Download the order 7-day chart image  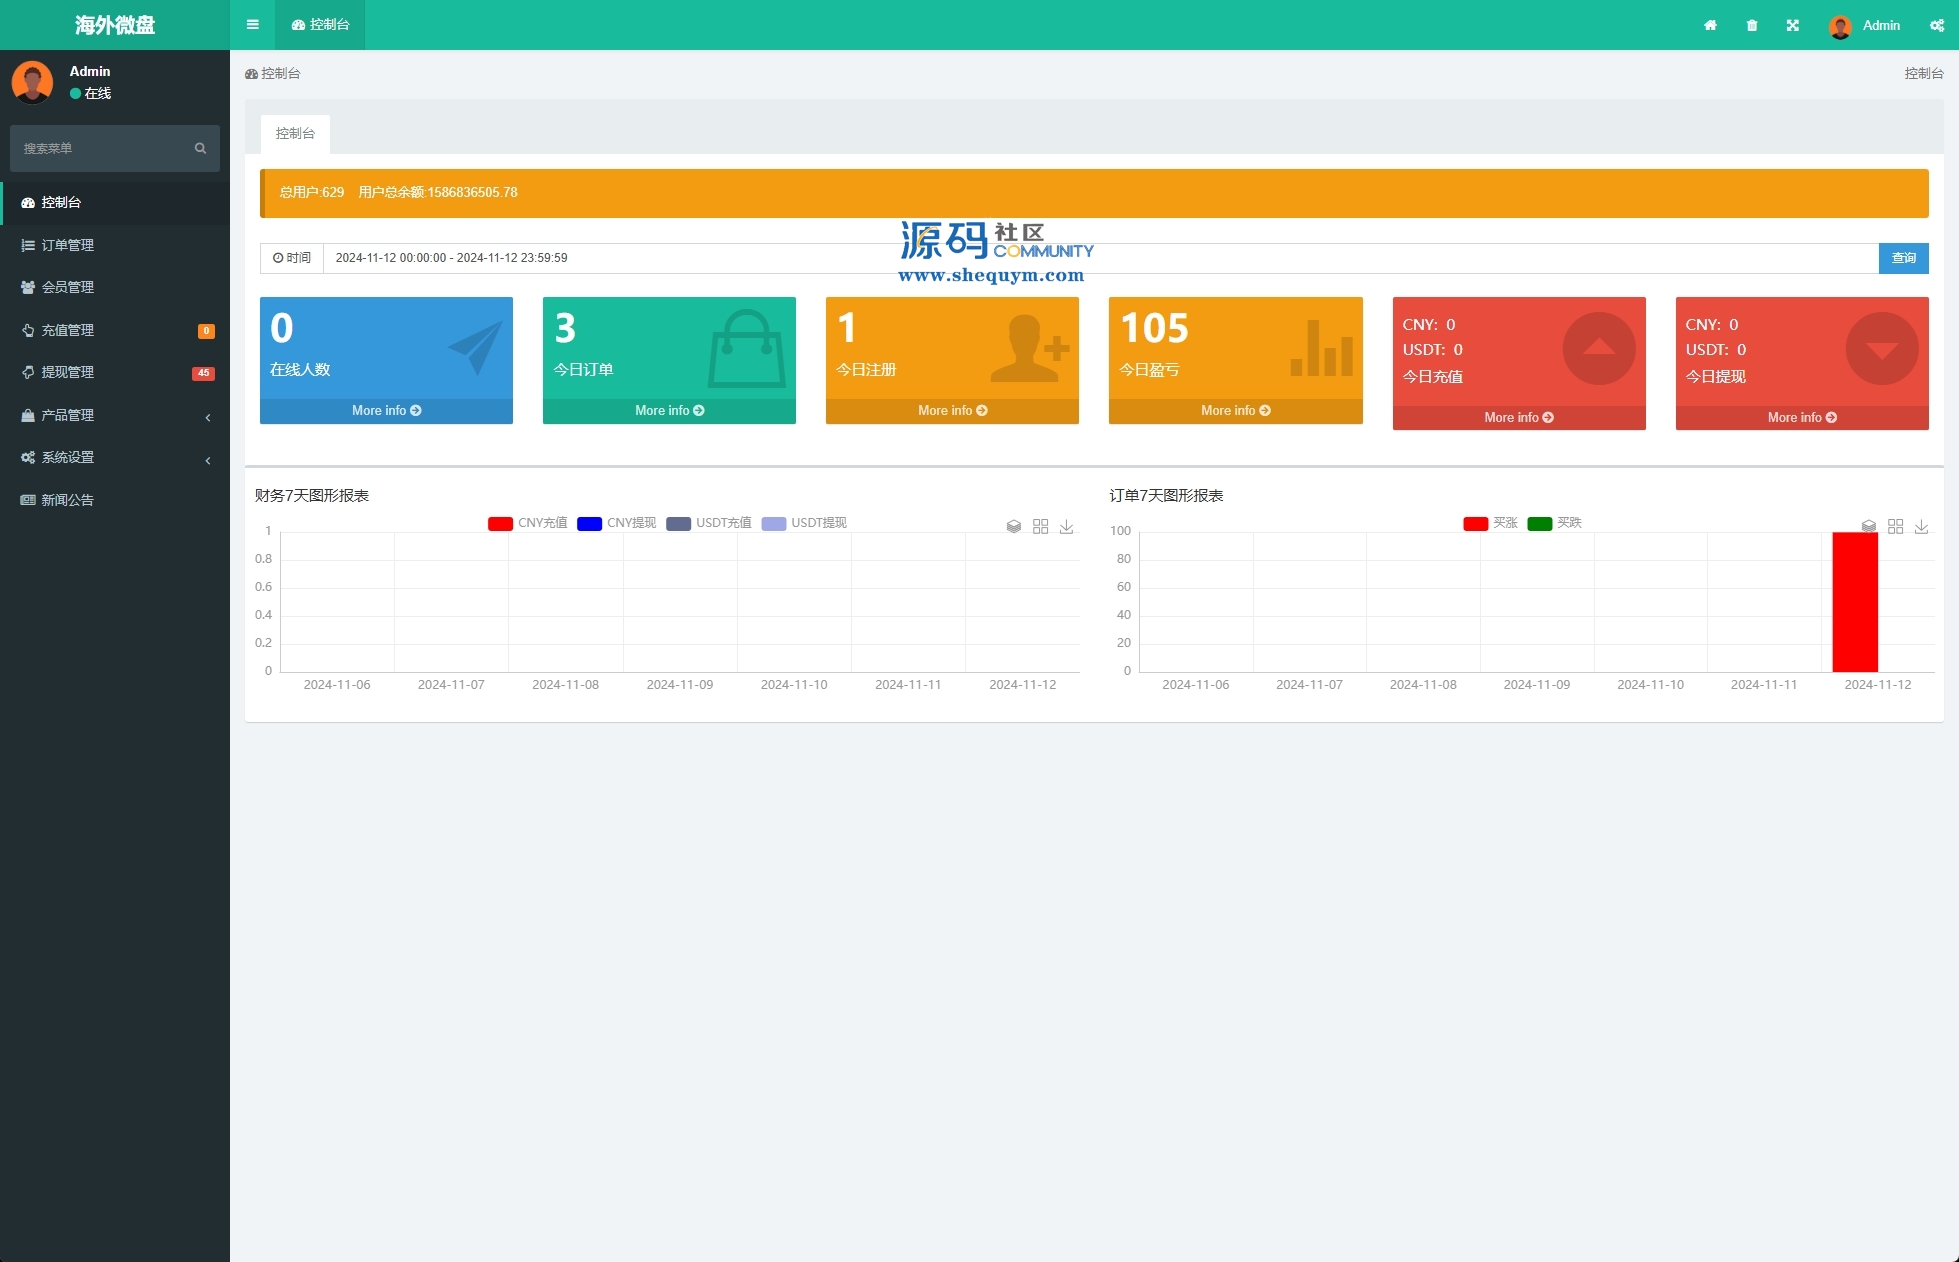pos(1921,526)
